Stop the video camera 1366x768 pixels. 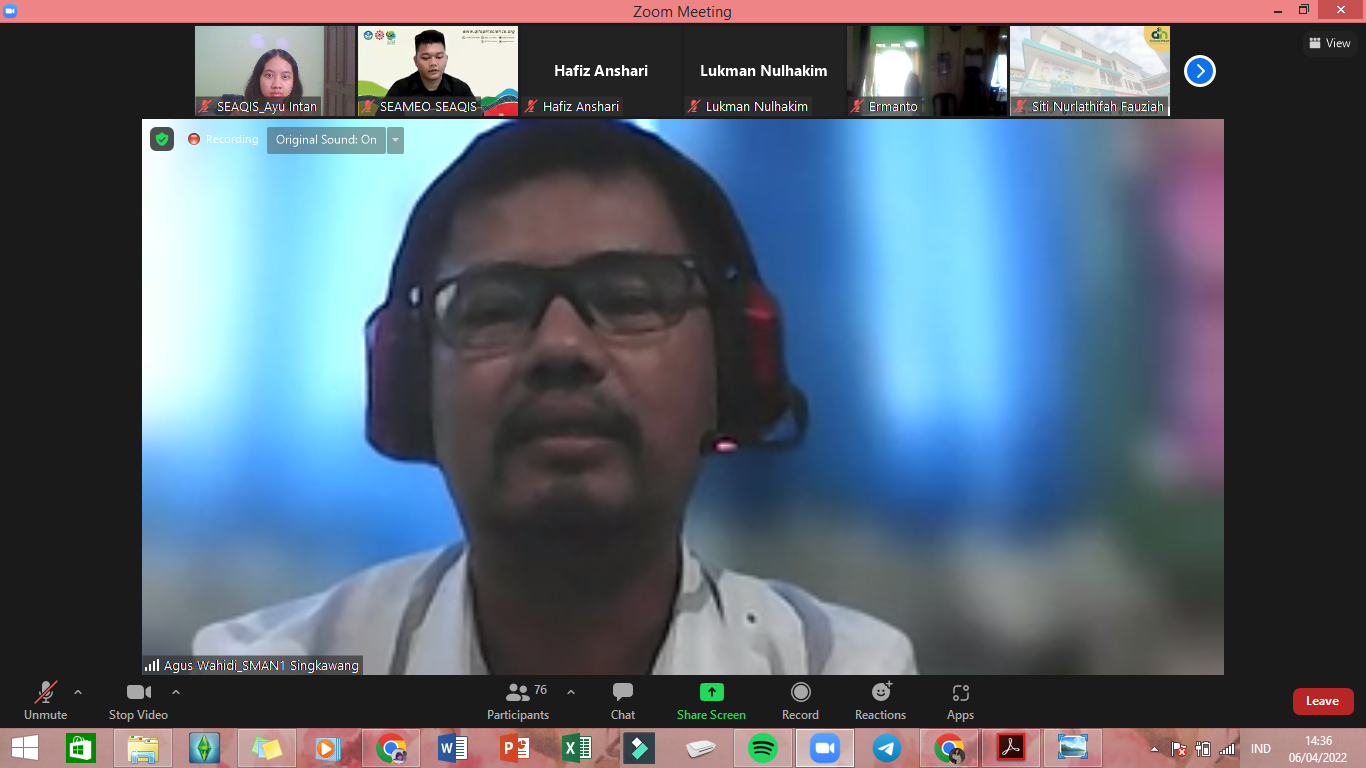pyautogui.click(x=138, y=701)
